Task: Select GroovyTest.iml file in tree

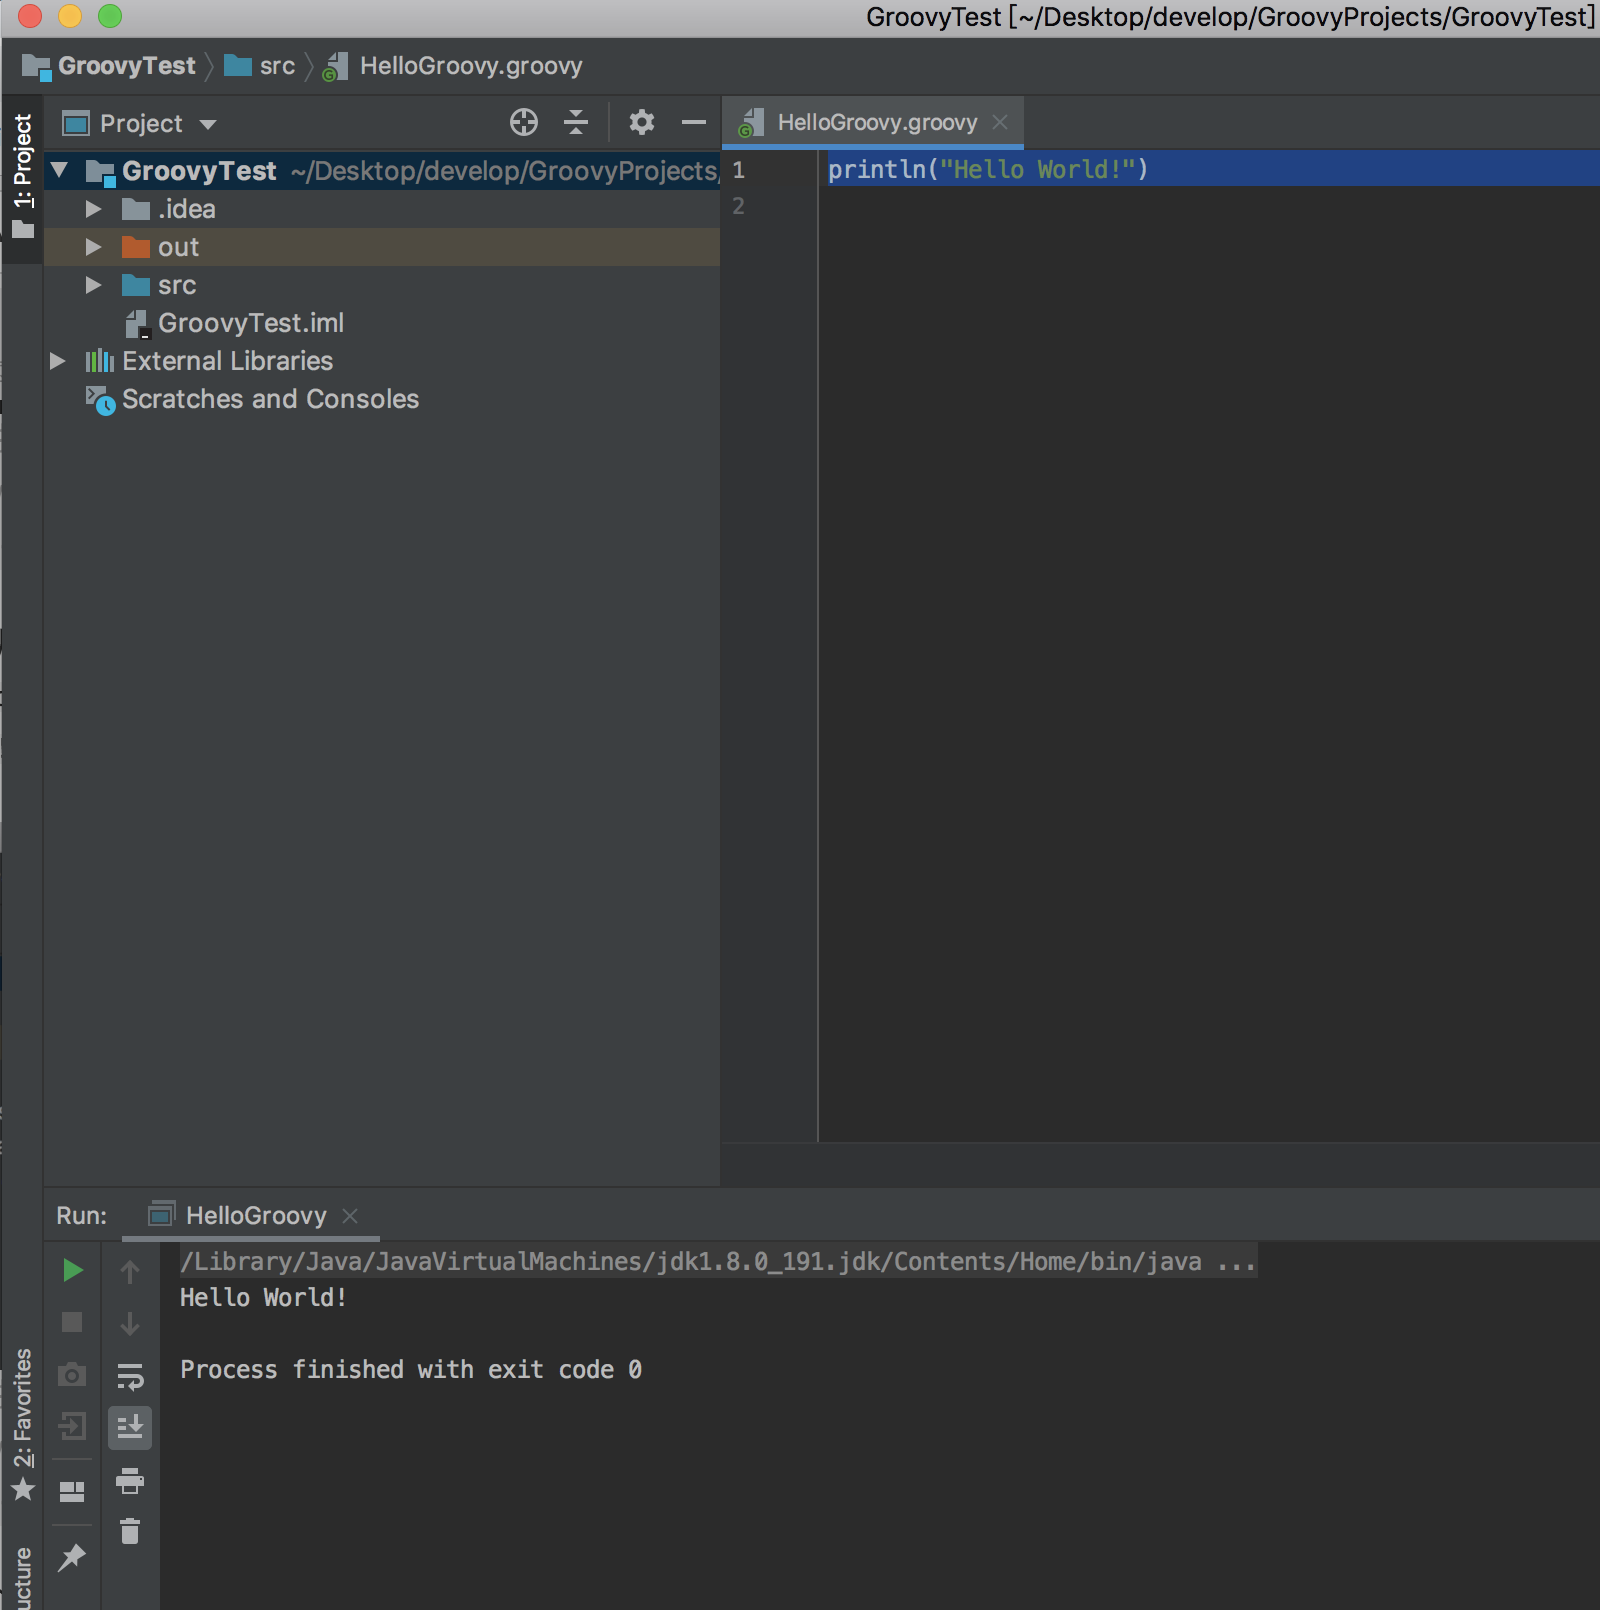Action: 251,323
